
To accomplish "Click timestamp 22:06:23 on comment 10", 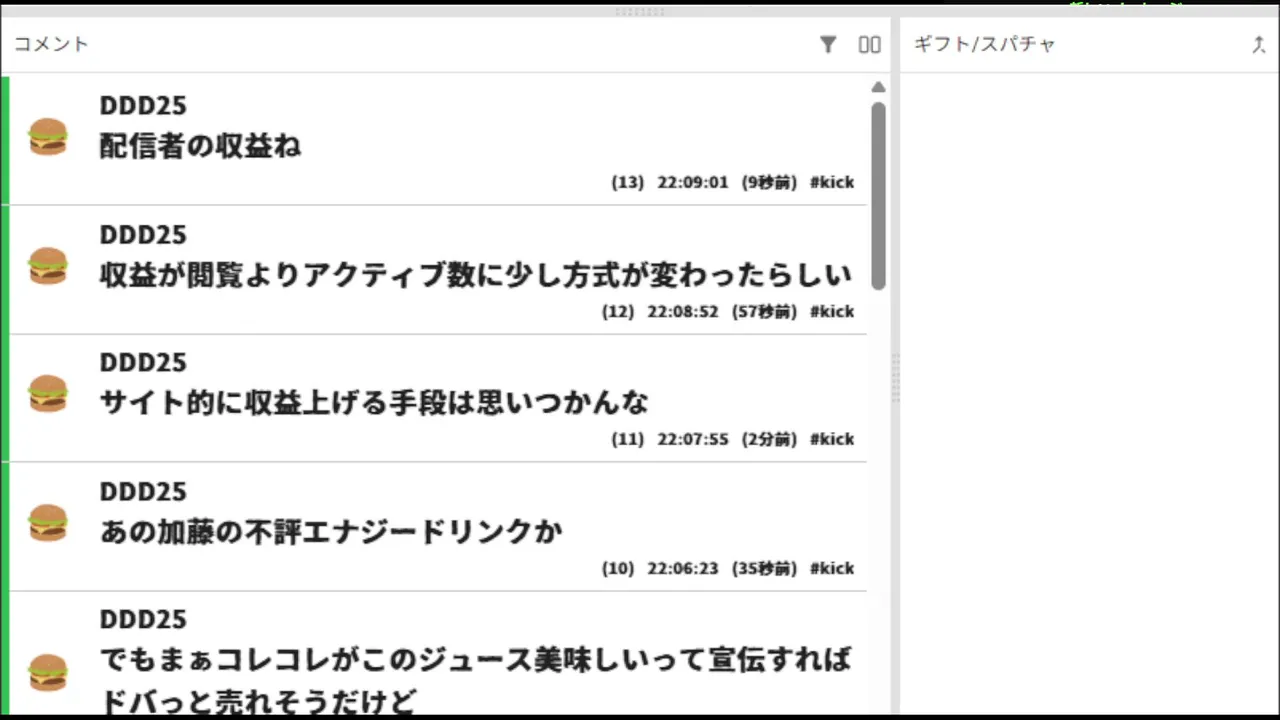I will pyautogui.click(x=683, y=568).
